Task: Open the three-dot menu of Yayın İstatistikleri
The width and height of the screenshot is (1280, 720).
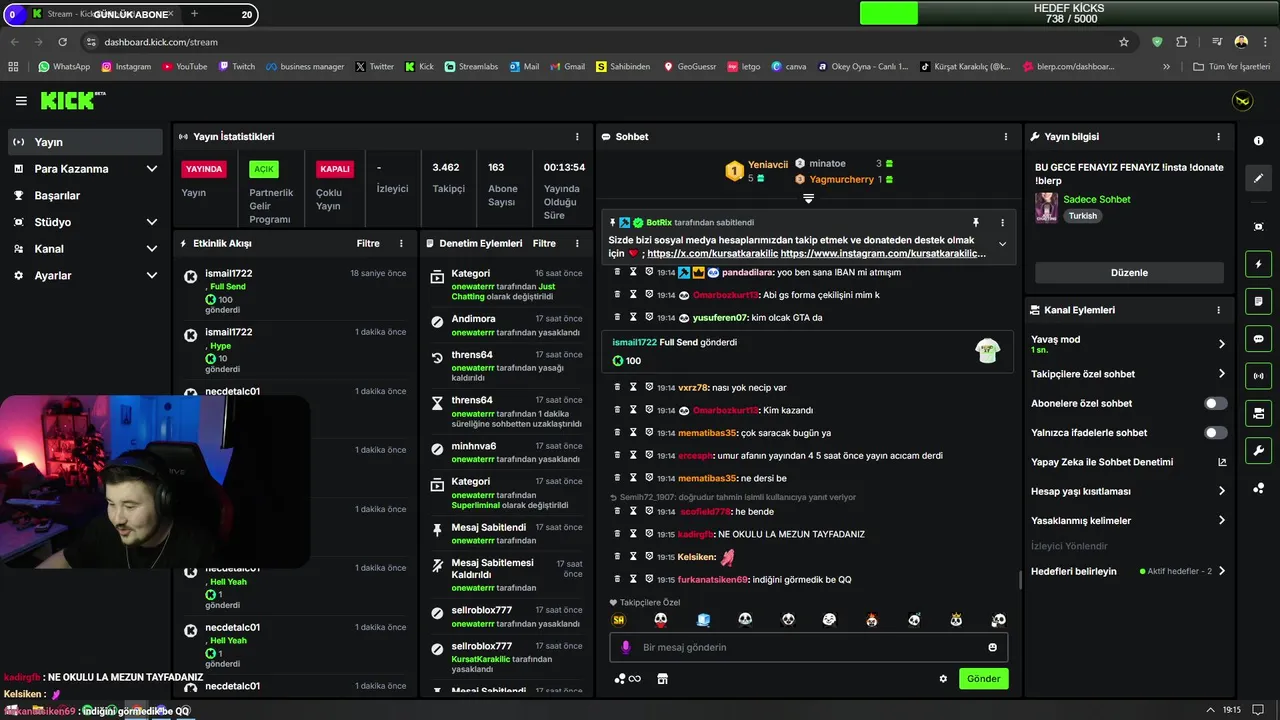Action: click(x=577, y=137)
